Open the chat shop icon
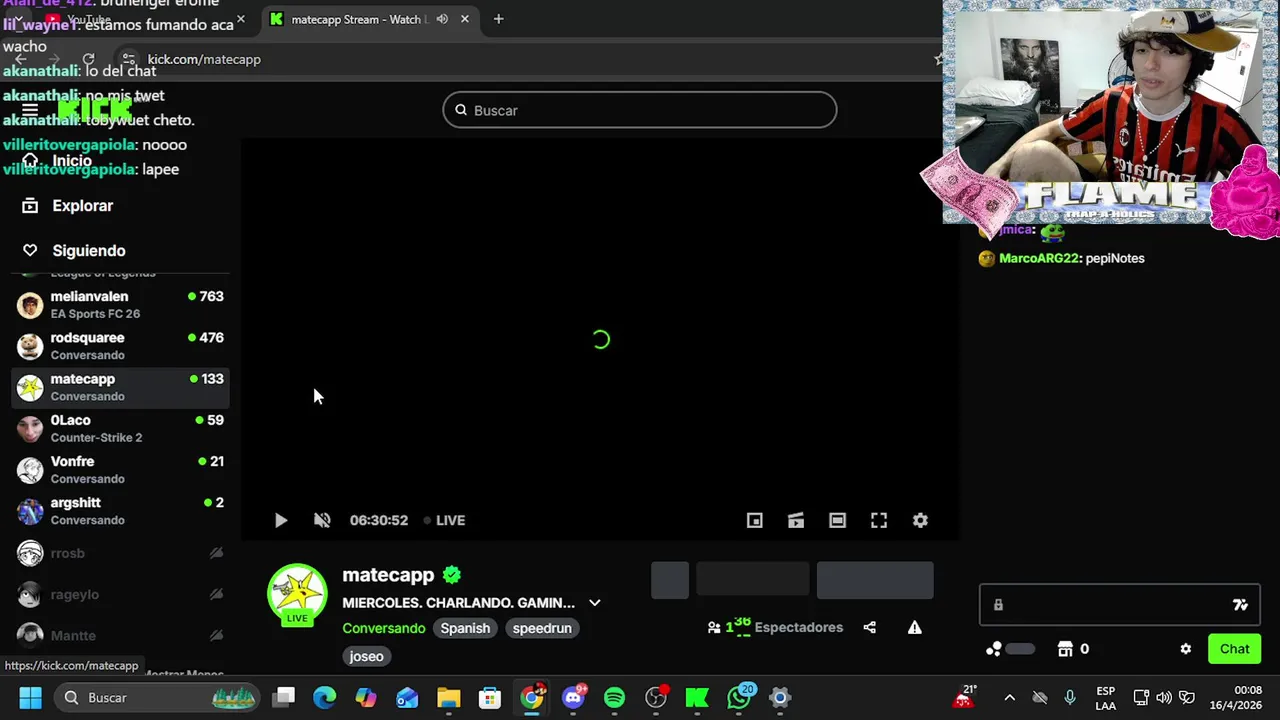The image size is (1280, 720). (1065, 649)
